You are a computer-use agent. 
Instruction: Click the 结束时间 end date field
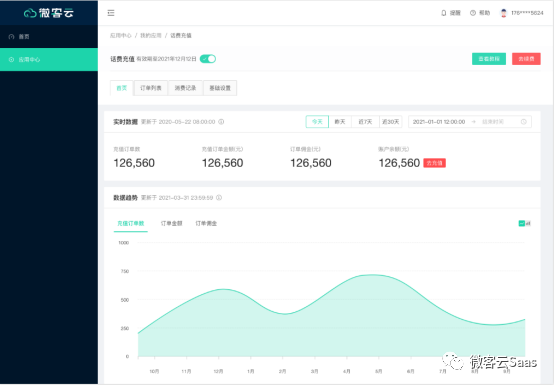493,122
